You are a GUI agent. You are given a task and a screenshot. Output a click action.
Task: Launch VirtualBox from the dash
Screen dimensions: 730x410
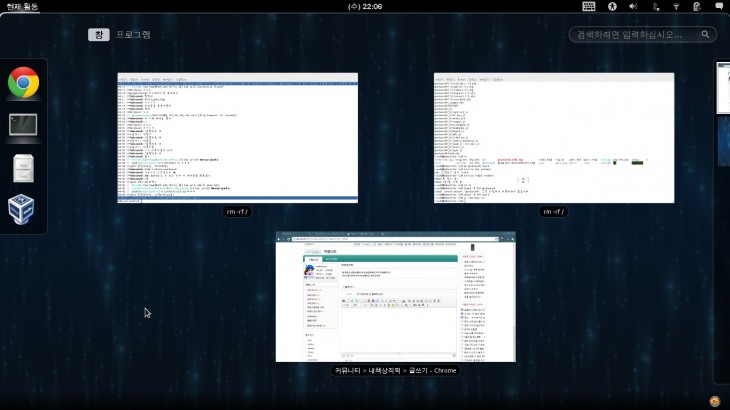(23, 210)
